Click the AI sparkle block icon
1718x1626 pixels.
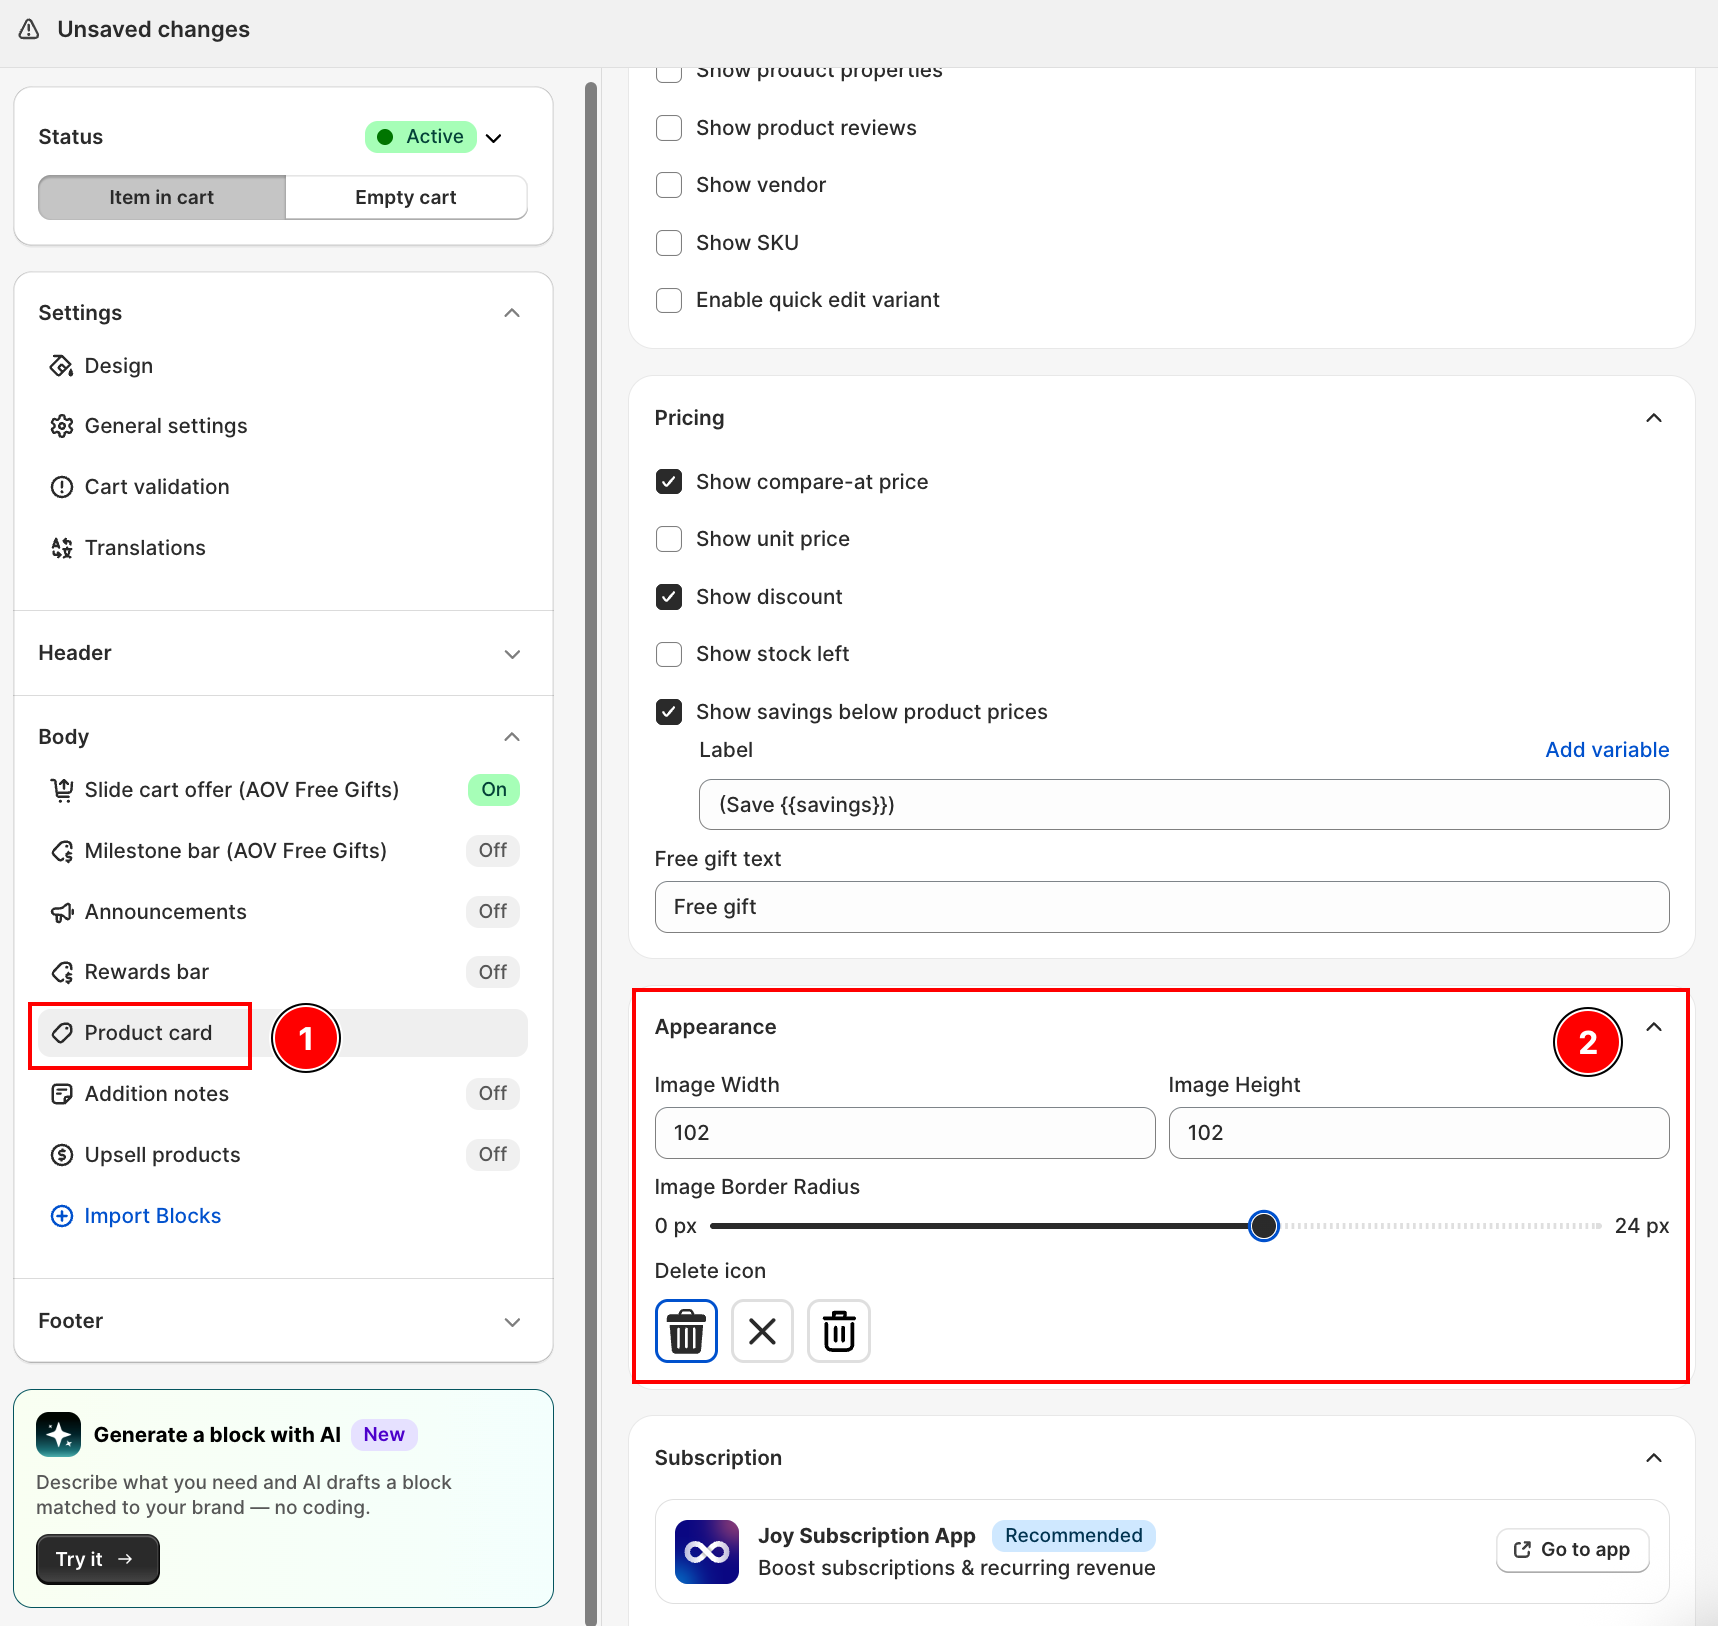click(59, 1435)
